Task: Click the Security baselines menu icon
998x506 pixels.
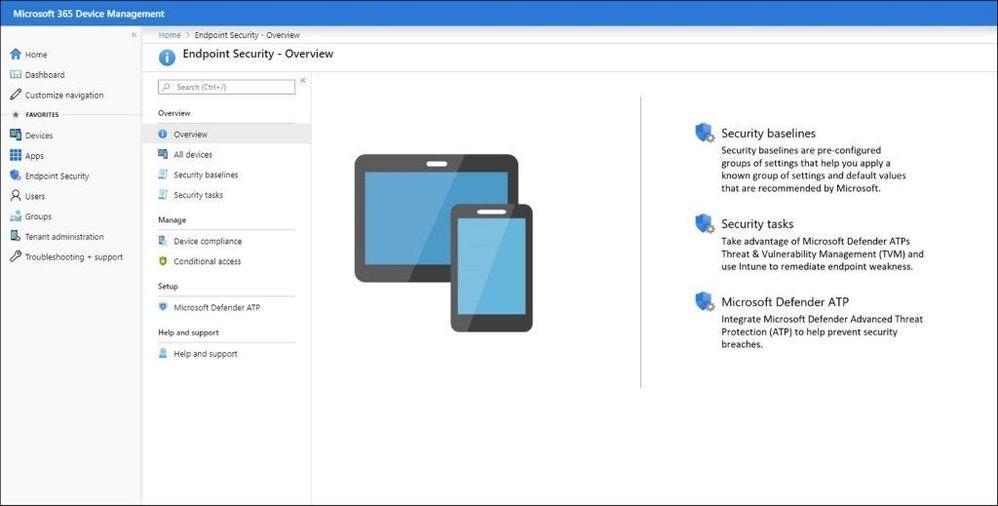Action: tap(163, 174)
